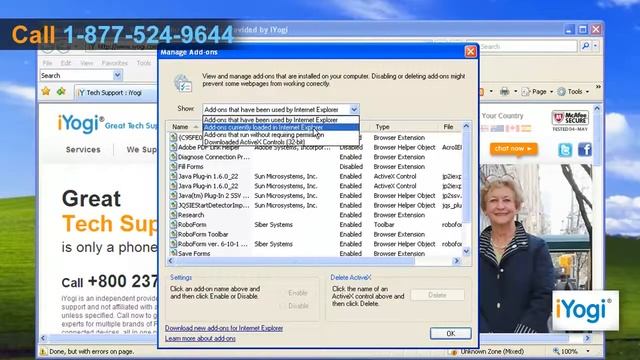Click the IE search magnifier button
This screenshot has height=360, width=640.
coord(585,46)
